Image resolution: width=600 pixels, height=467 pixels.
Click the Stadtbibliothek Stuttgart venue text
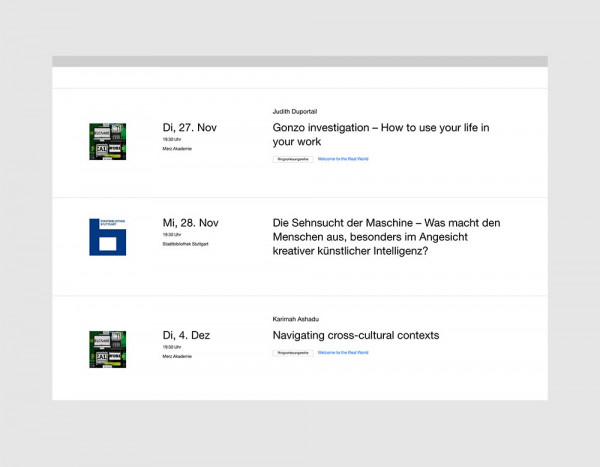(185, 244)
